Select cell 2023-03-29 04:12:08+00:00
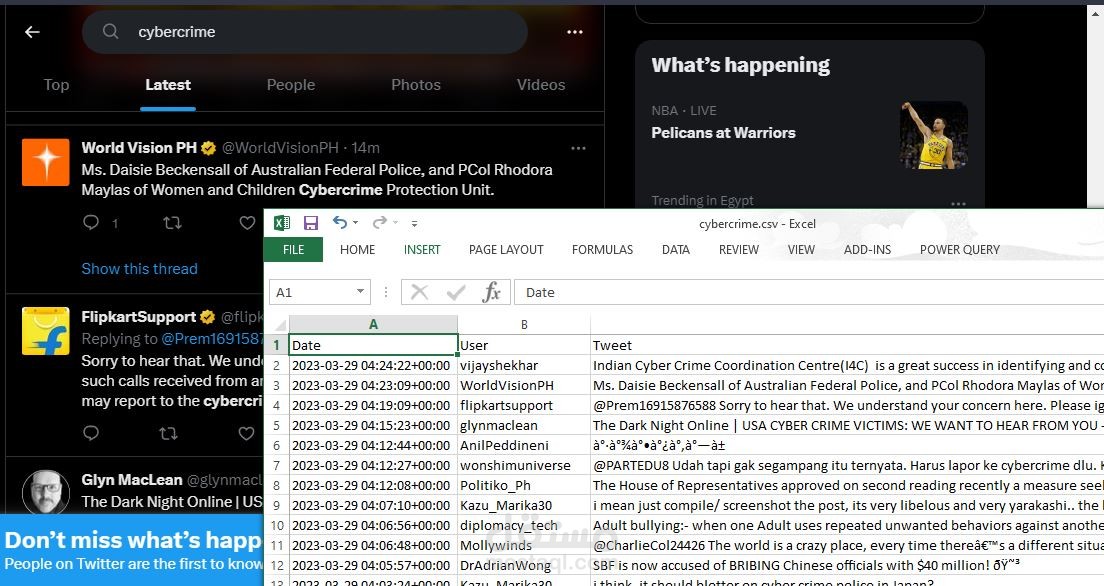1104x586 pixels. click(373, 485)
